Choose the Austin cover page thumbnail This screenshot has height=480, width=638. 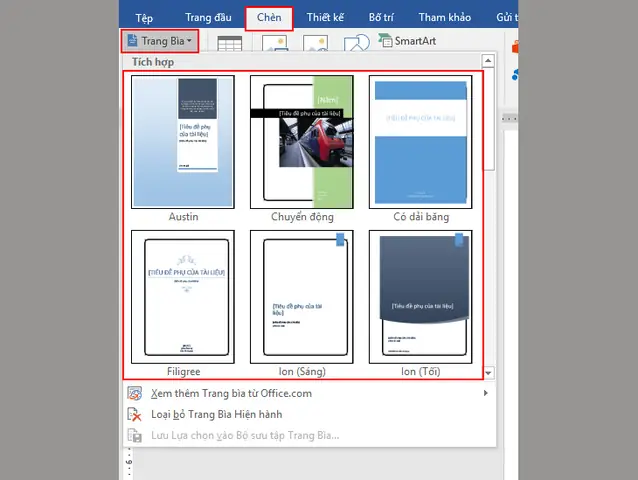click(183, 141)
